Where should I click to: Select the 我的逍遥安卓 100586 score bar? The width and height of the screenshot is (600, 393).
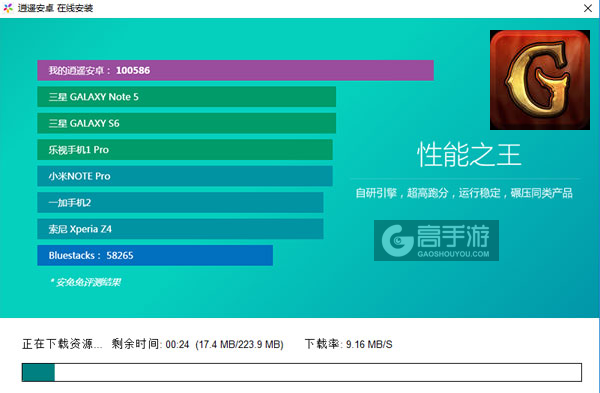[x=235, y=70]
